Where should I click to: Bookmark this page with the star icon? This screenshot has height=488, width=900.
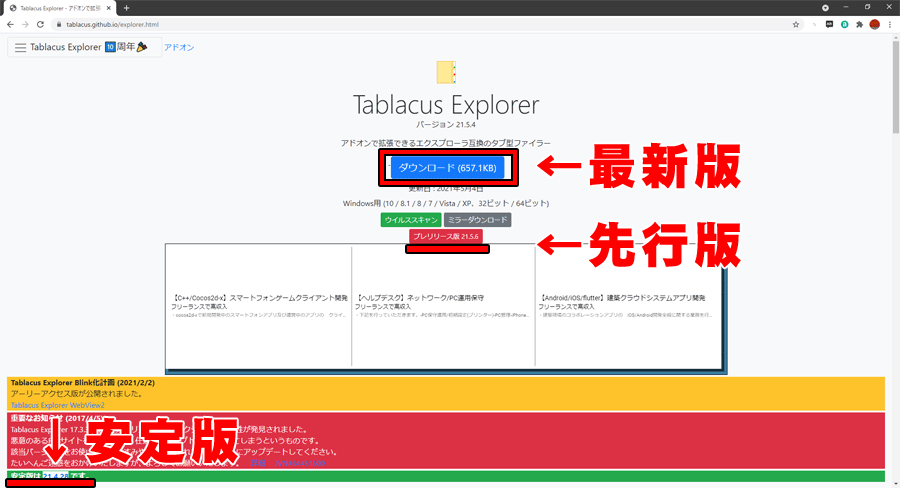pyautogui.click(x=796, y=25)
